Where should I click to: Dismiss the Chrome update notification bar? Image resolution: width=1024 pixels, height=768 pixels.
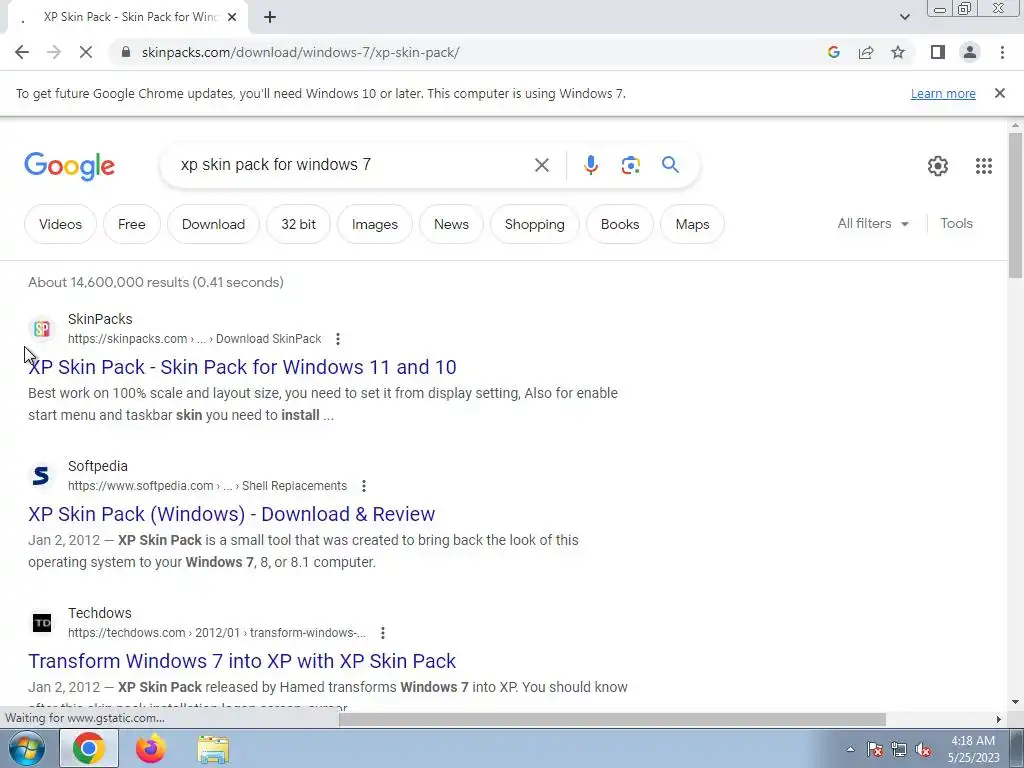pos(999,93)
